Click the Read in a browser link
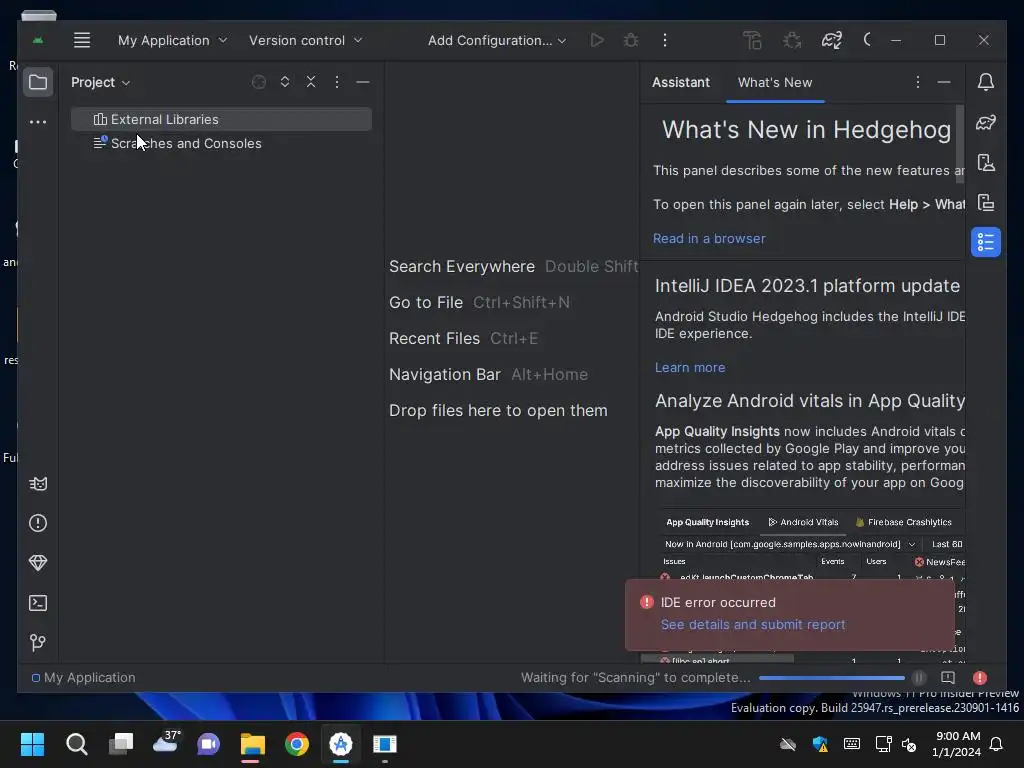Screen dimensions: 1024x768 click(x=709, y=239)
